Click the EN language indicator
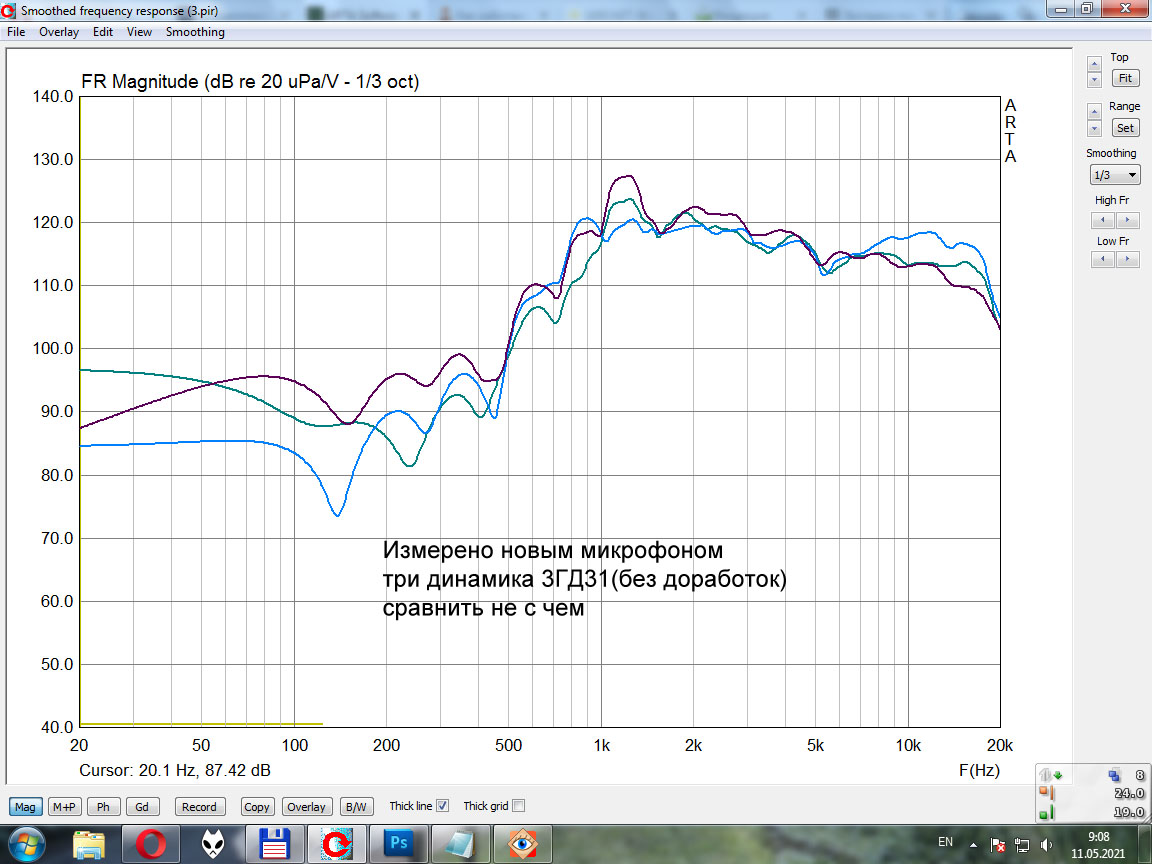Screen dimensions: 1152x864 coord(946,842)
